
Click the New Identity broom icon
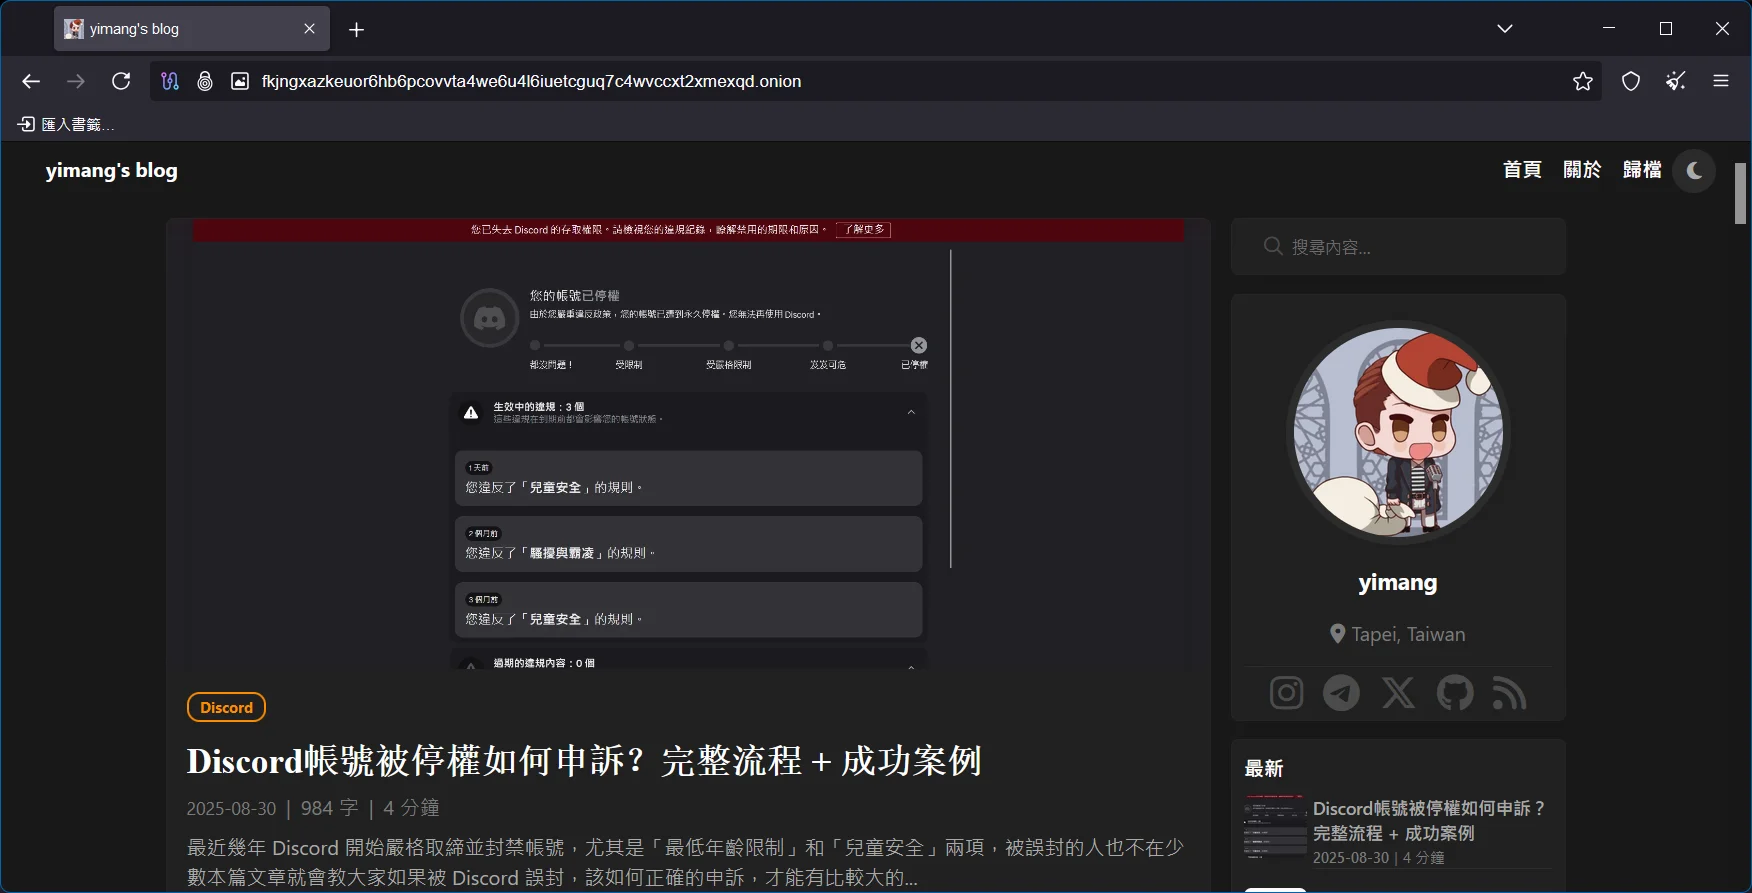coord(1676,81)
